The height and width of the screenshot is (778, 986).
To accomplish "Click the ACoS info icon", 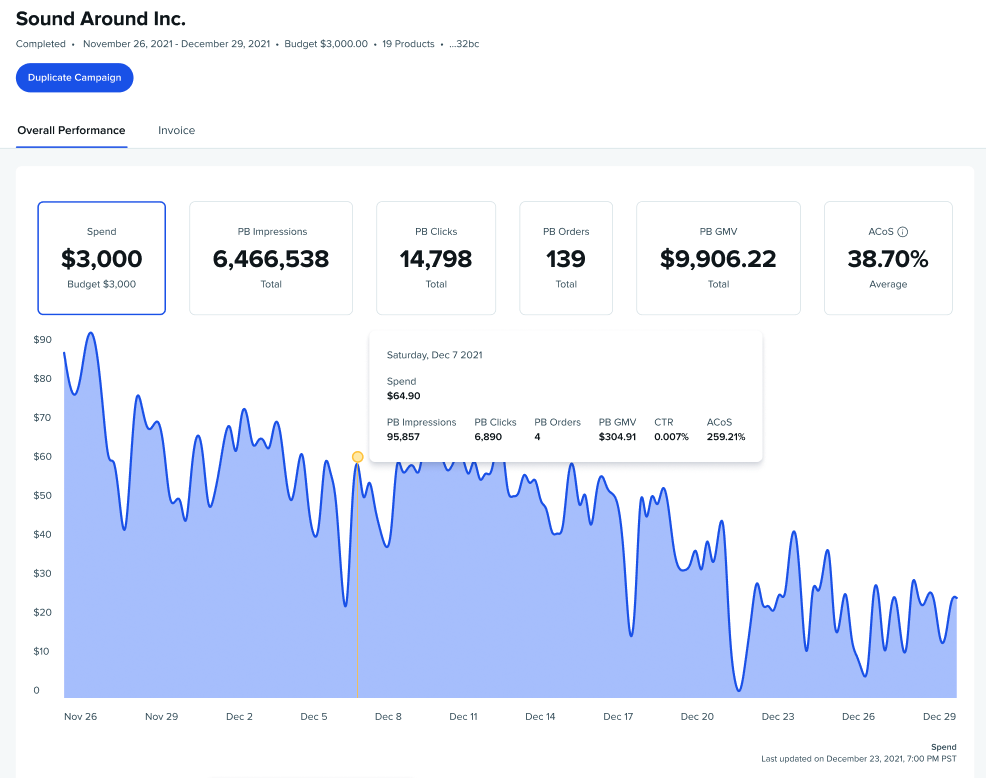I will [x=903, y=232].
